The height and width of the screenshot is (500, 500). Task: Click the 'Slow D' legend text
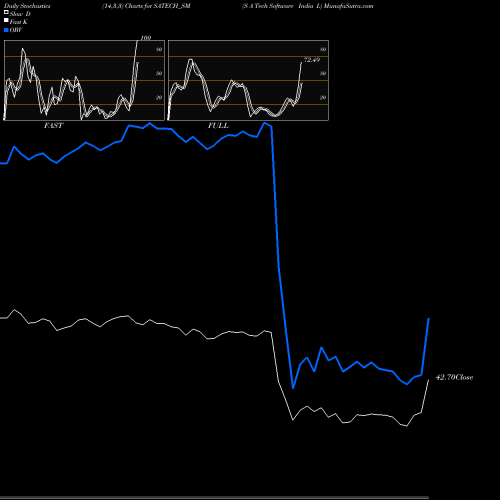click(20, 14)
